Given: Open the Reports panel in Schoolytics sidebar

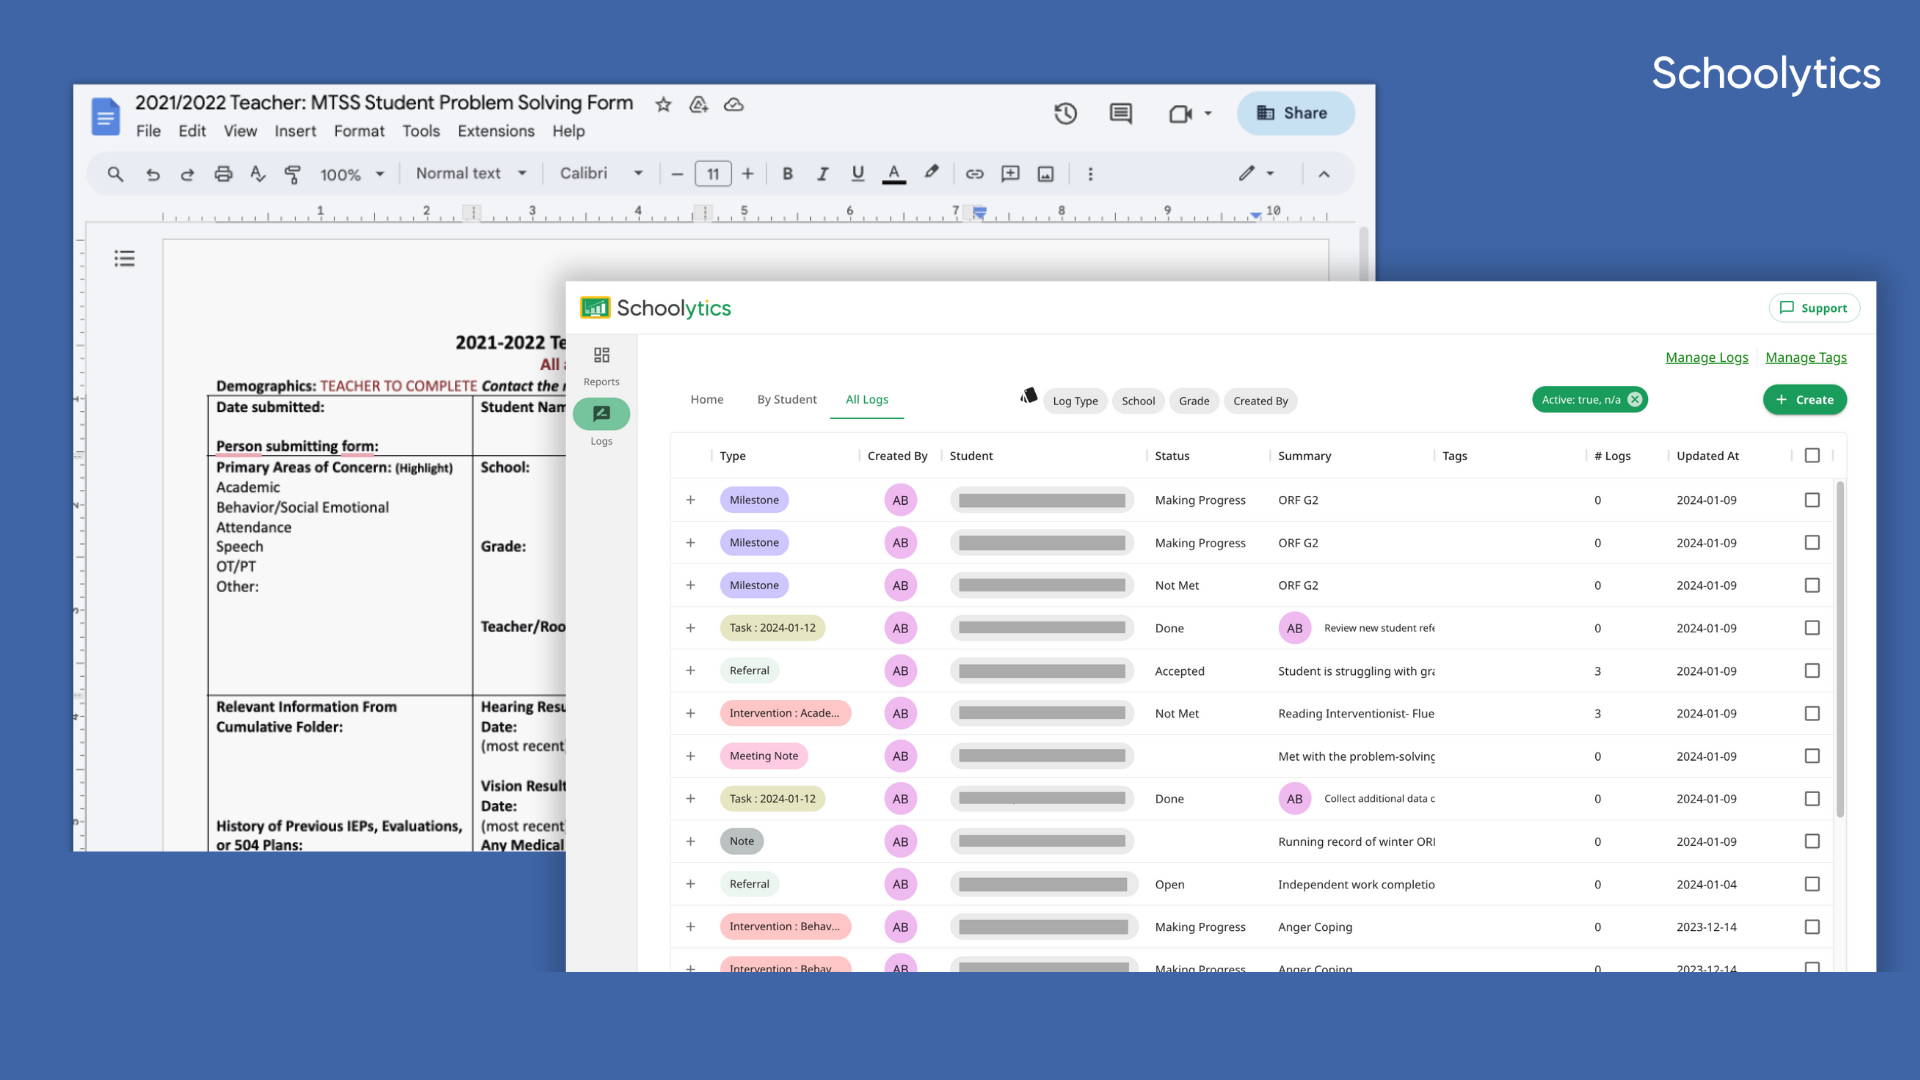Looking at the screenshot, I should (601, 364).
